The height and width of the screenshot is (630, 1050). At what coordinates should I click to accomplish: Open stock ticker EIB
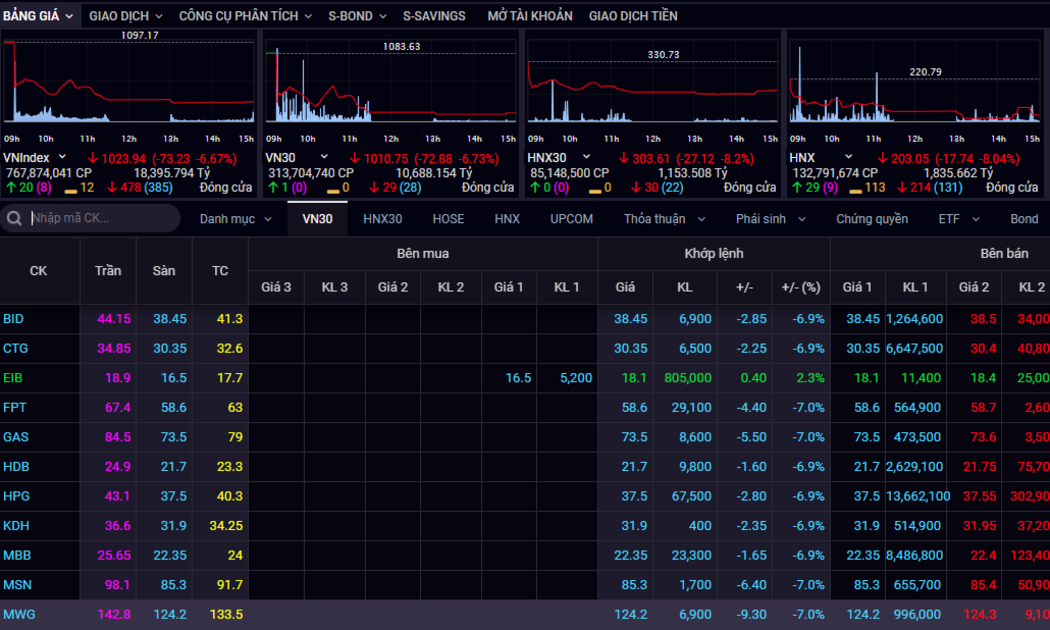[x=13, y=378]
